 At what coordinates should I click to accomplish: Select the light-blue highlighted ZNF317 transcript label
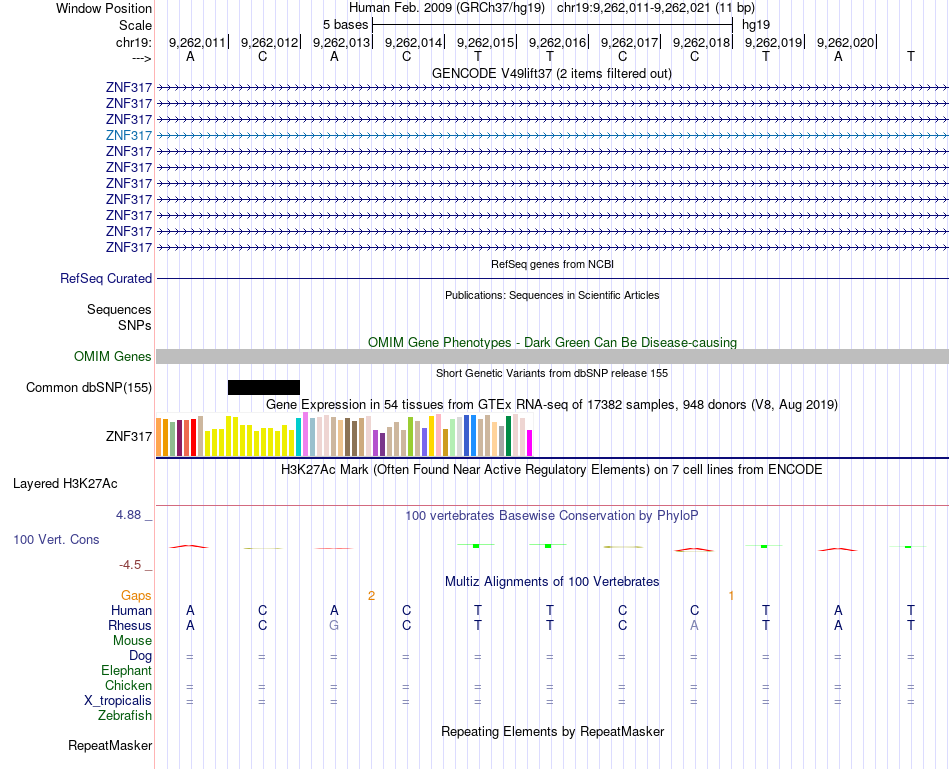point(128,135)
